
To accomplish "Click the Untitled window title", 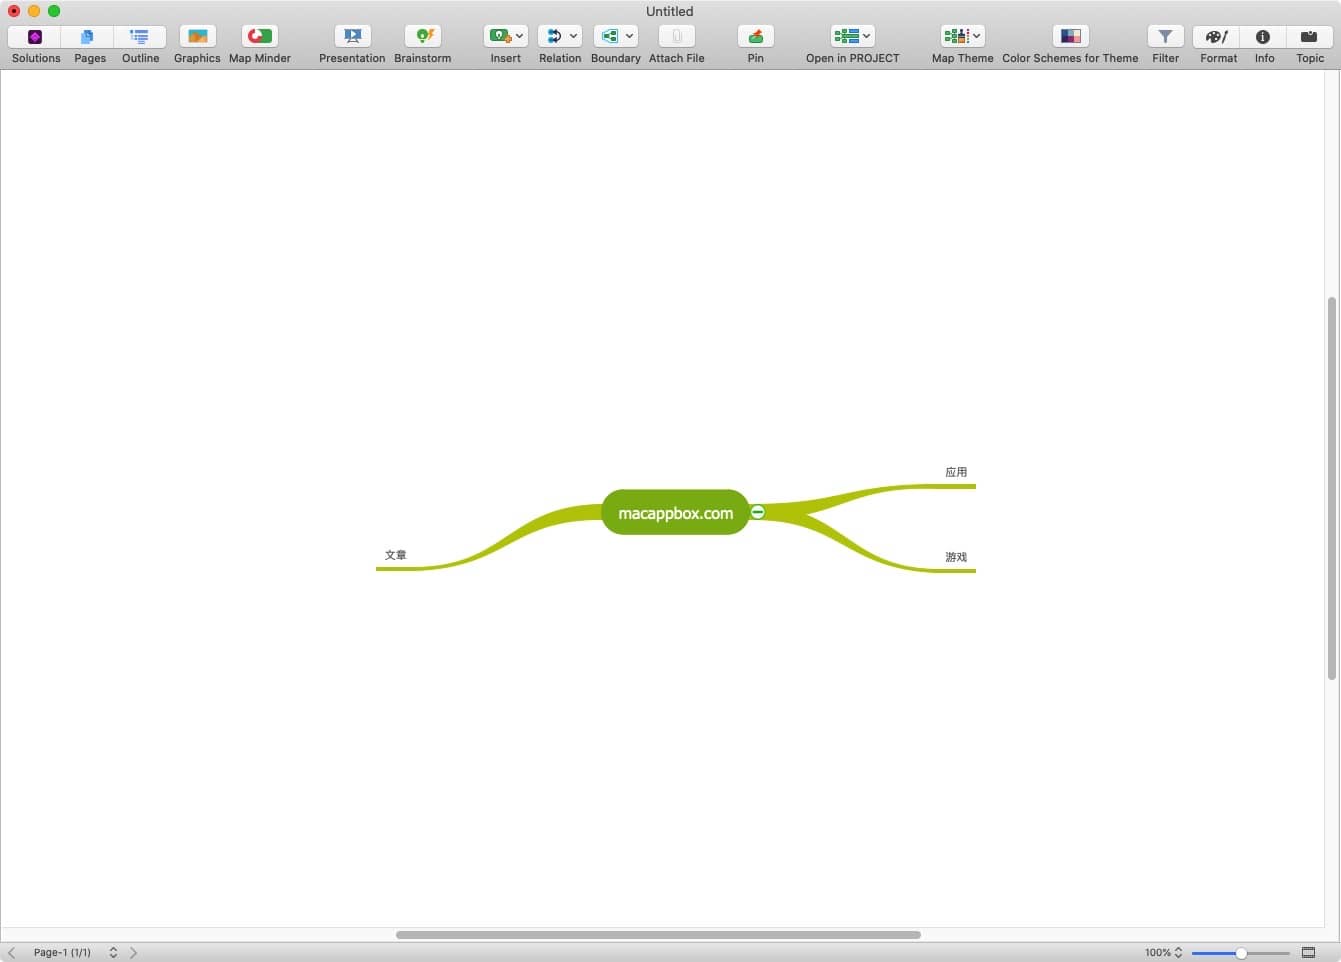I will (669, 11).
